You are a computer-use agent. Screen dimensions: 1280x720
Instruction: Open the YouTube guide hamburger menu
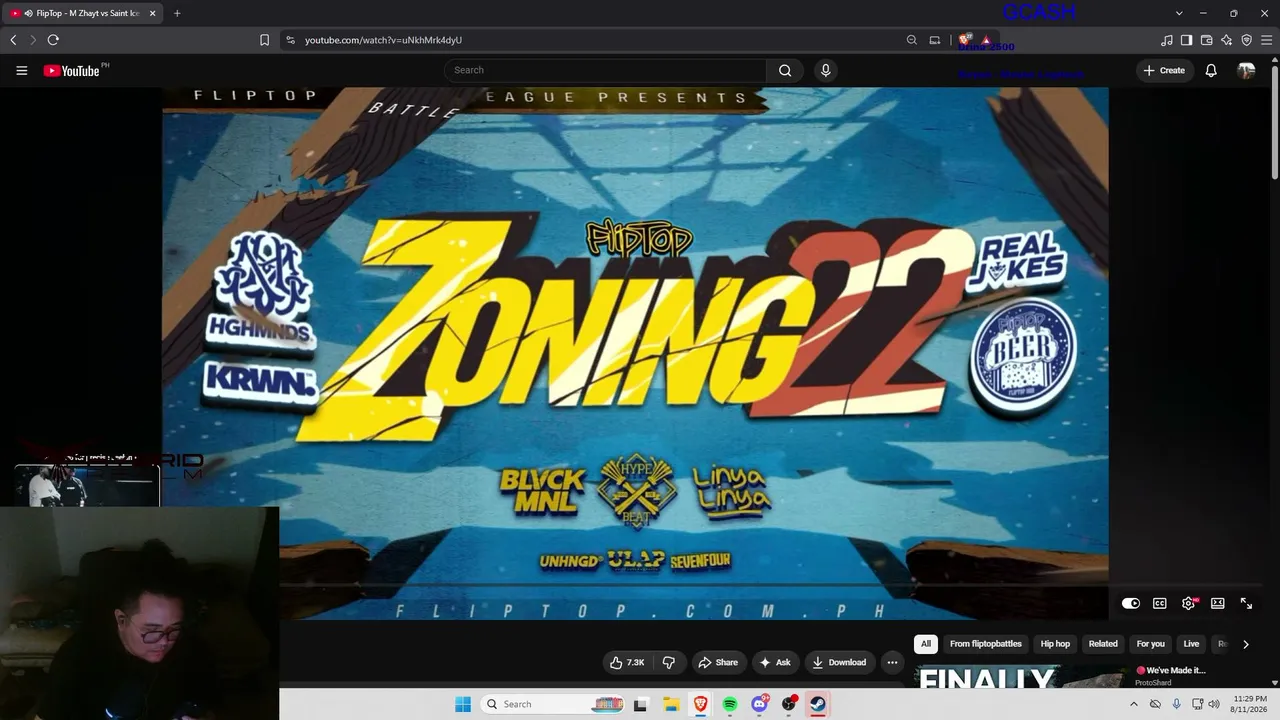21,70
